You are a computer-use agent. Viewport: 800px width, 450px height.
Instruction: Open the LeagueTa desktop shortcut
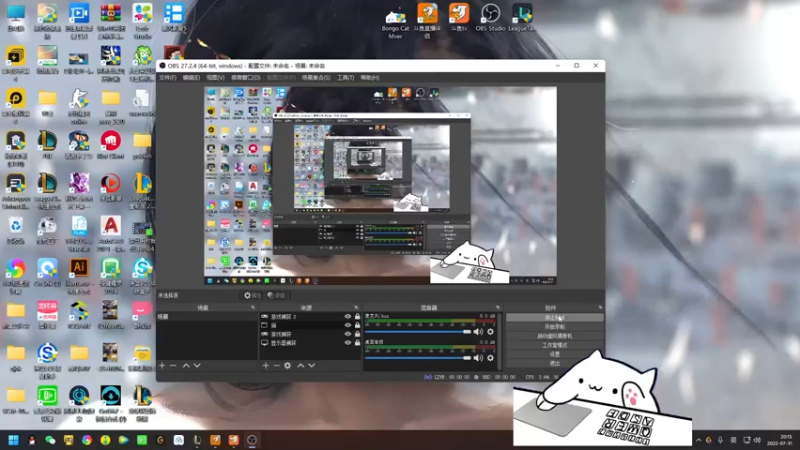(521, 18)
